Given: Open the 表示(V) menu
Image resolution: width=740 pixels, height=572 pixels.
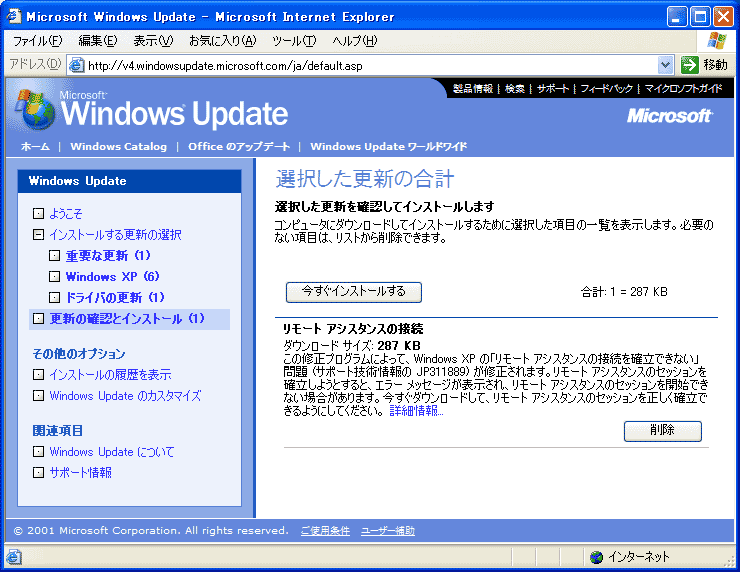Looking at the screenshot, I should click(x=153, y=41).
